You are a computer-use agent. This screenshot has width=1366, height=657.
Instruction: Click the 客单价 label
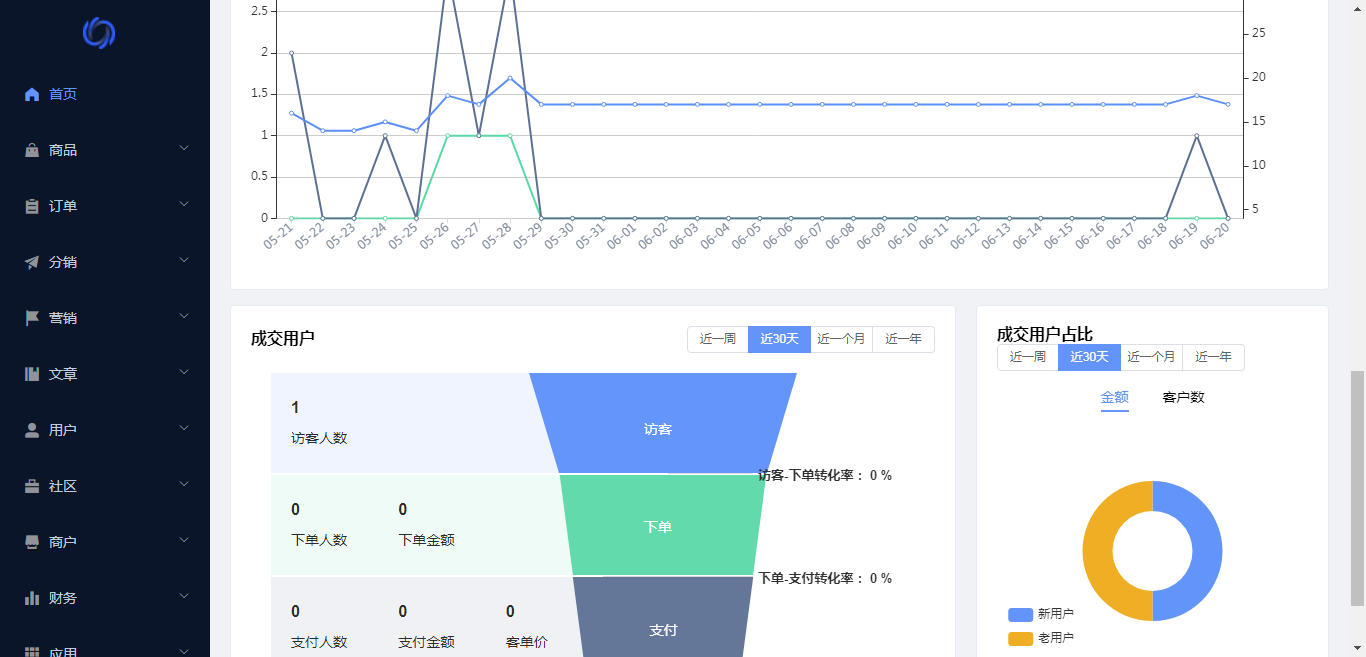527,642
